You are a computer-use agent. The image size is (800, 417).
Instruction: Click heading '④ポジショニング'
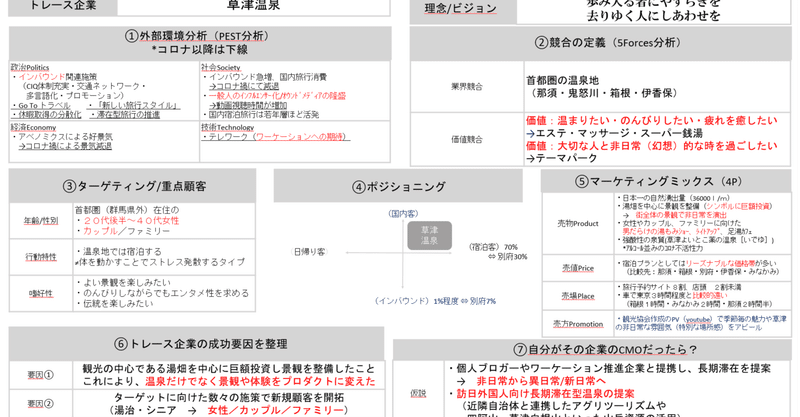398,187
